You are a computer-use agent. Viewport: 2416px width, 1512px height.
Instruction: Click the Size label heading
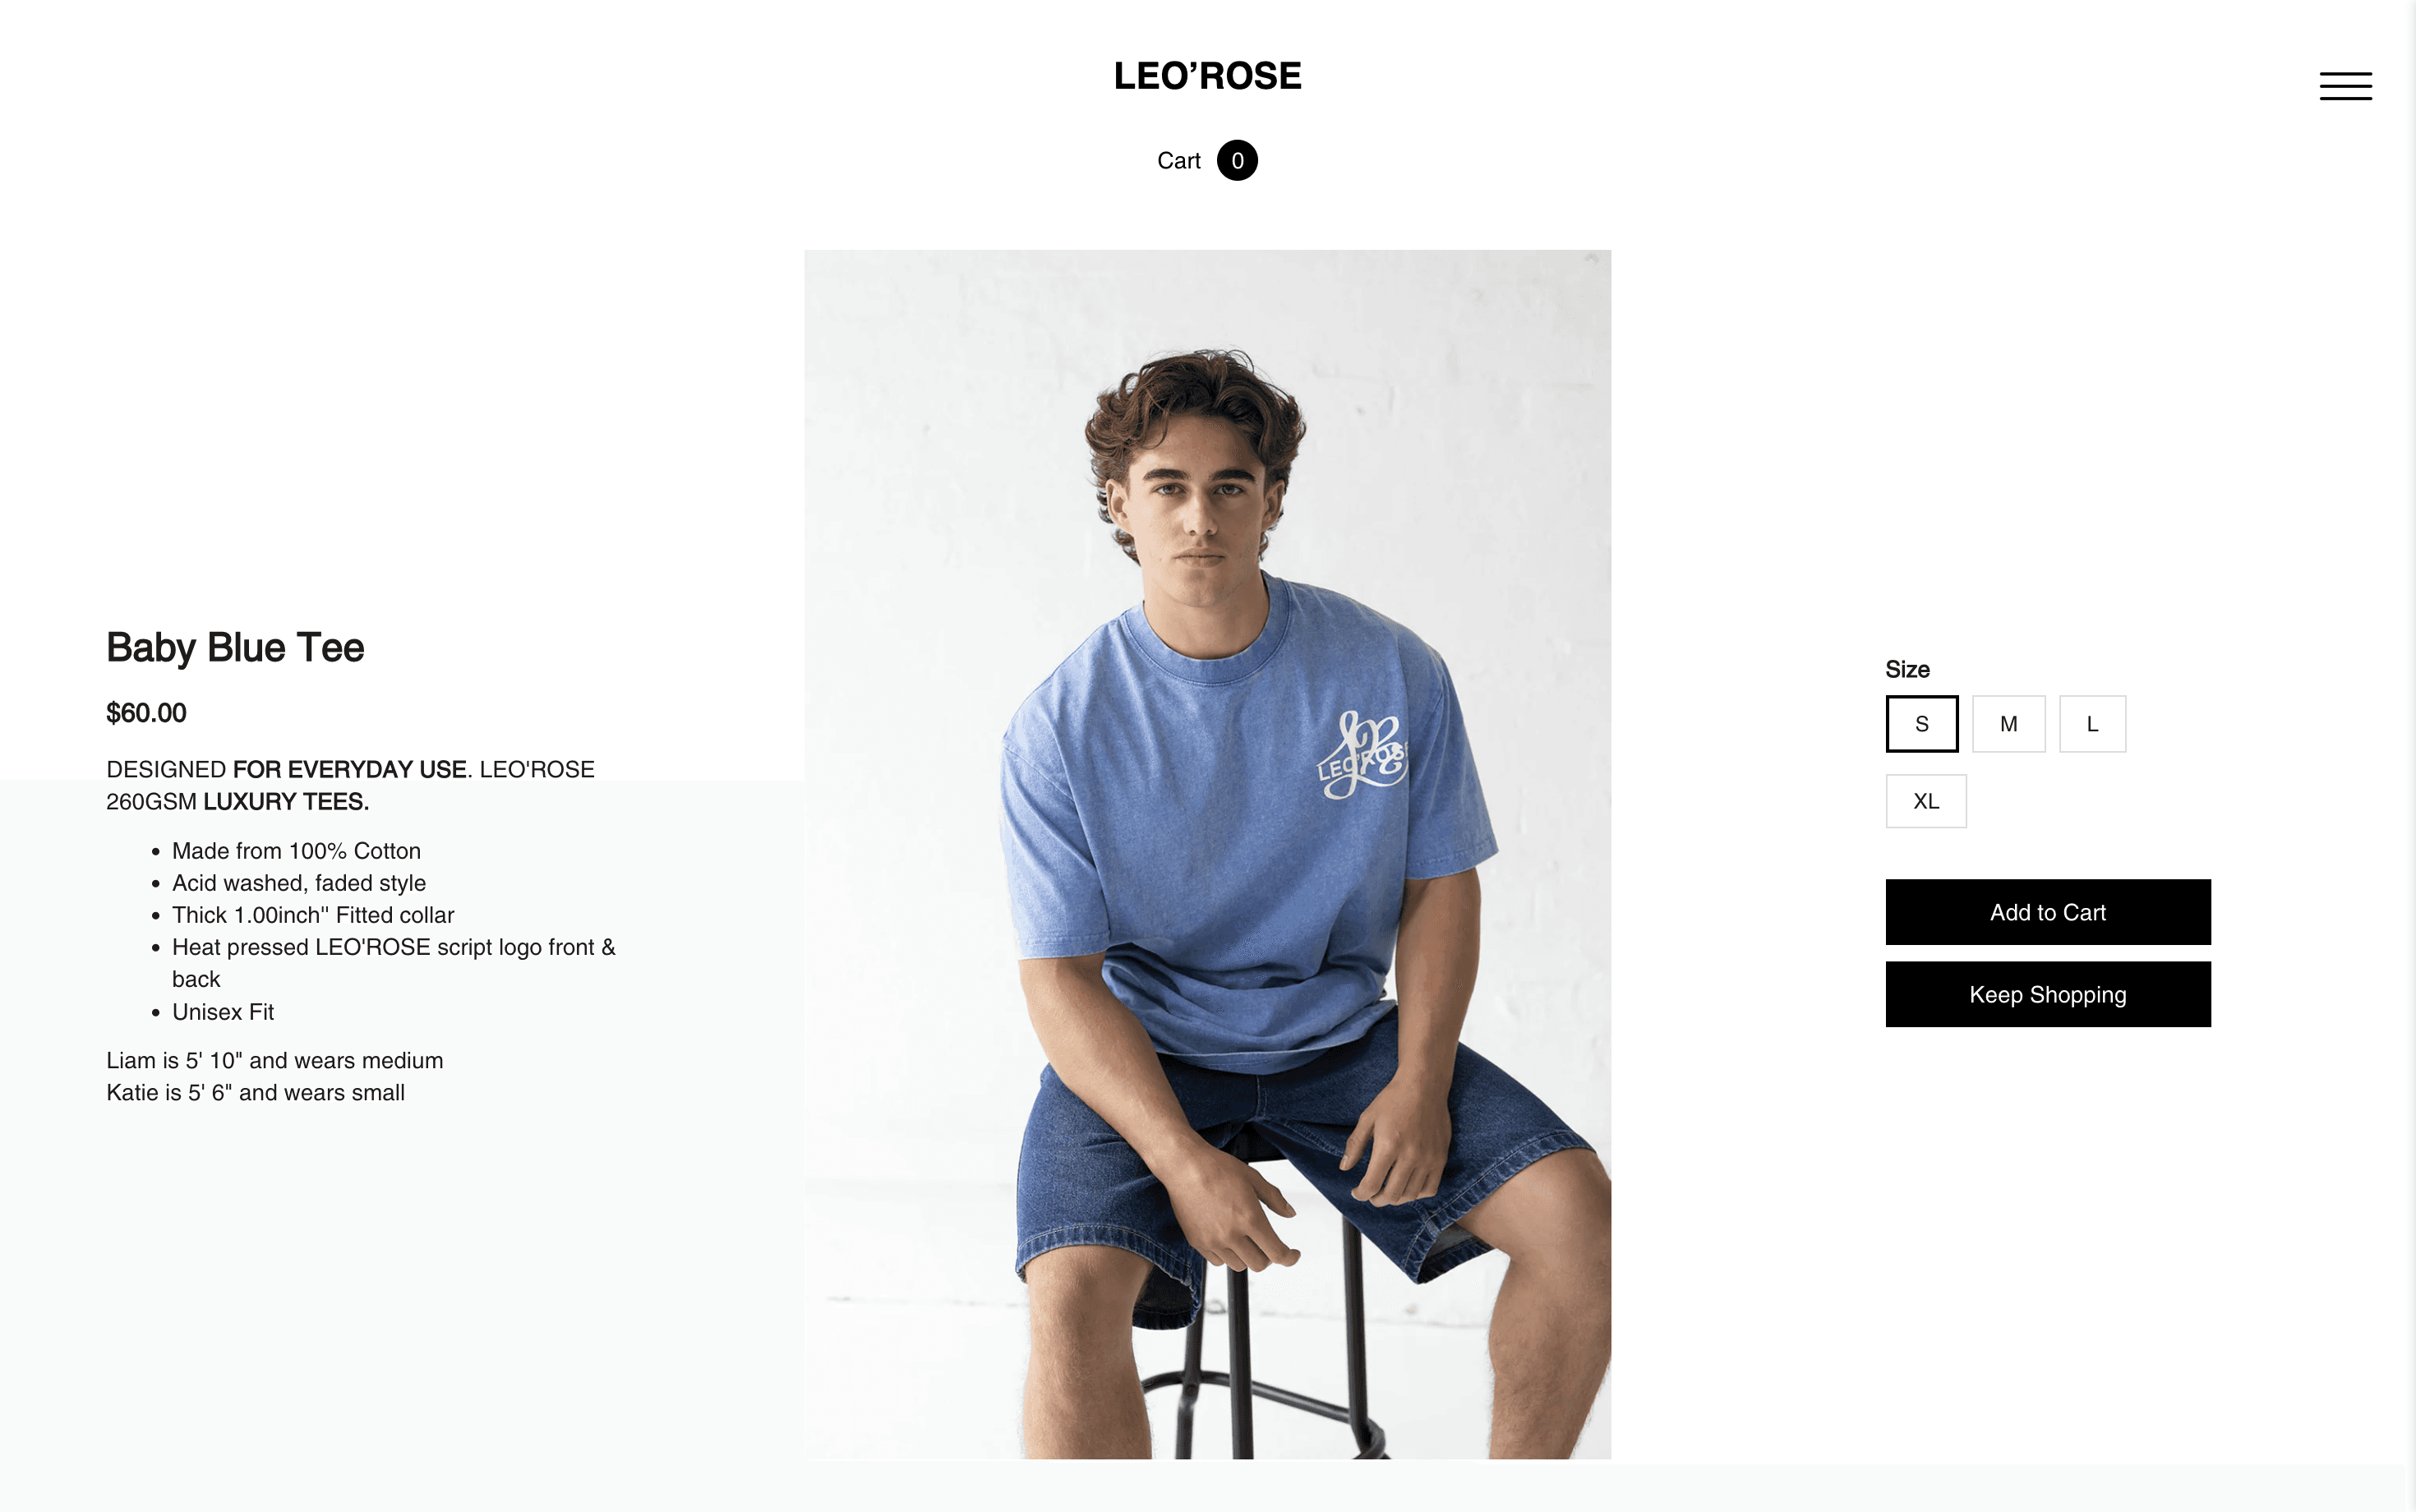pos(1907,669)
